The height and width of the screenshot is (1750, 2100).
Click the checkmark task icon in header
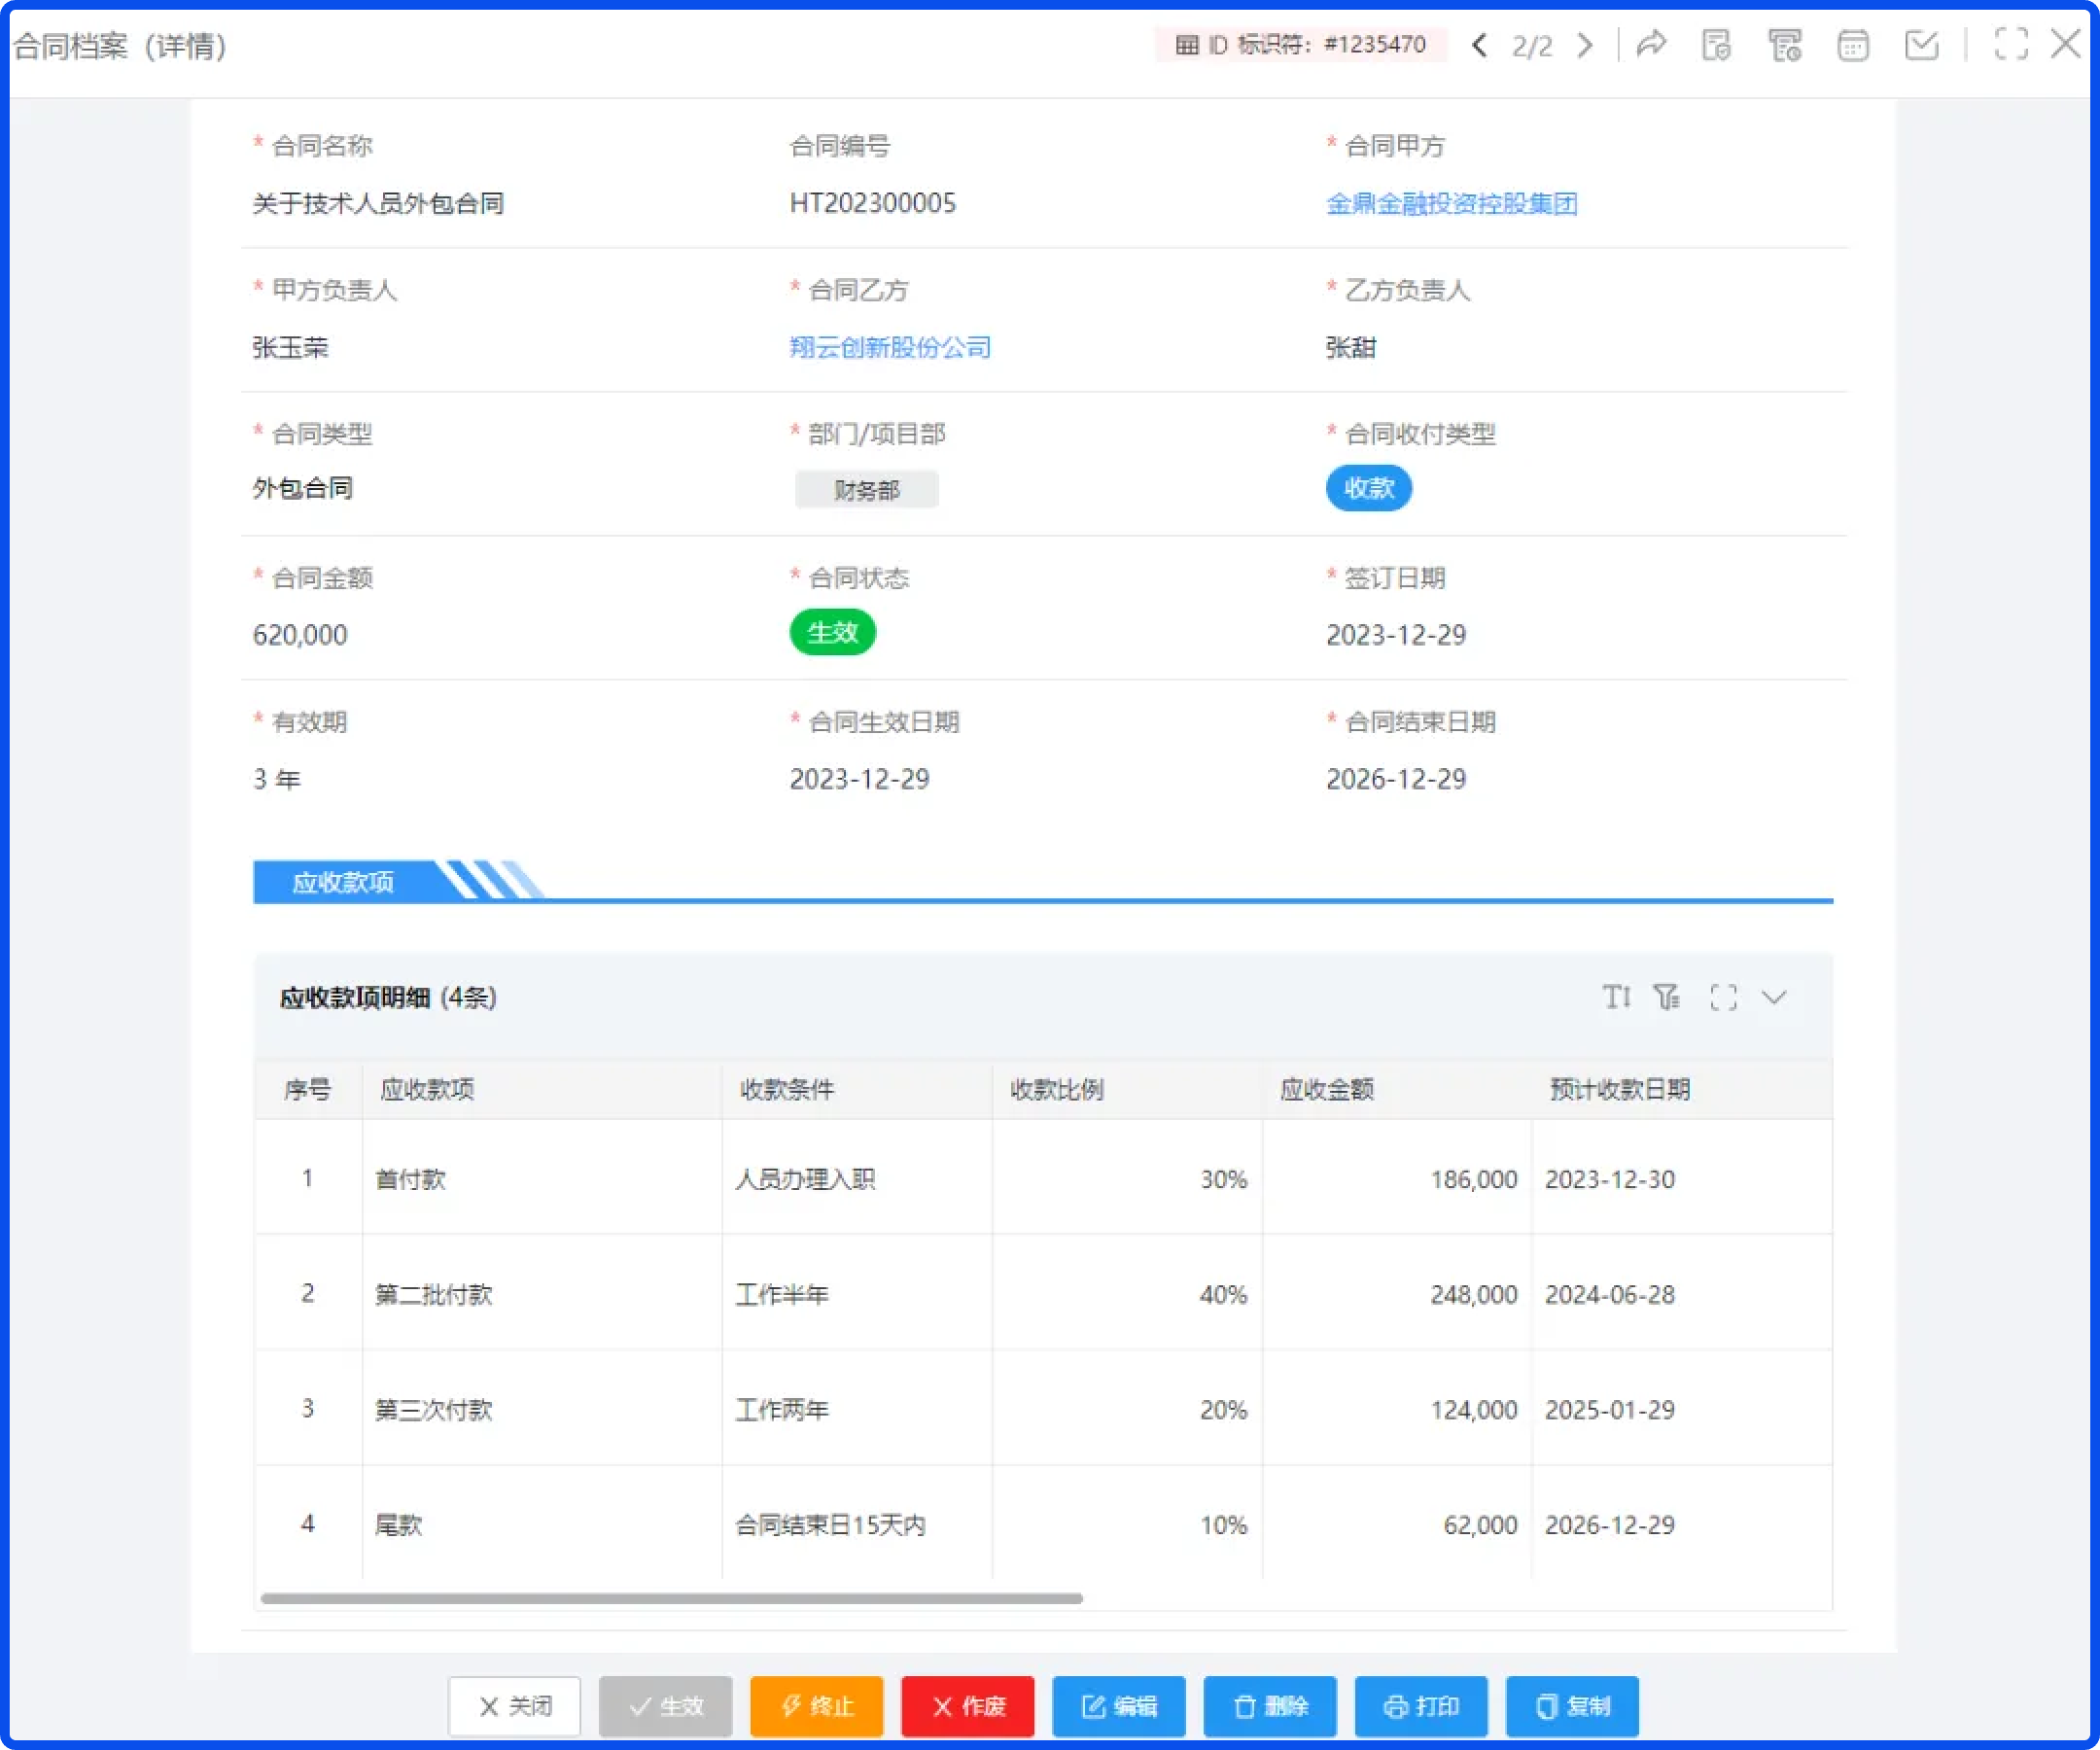(x=1921, y=45)
